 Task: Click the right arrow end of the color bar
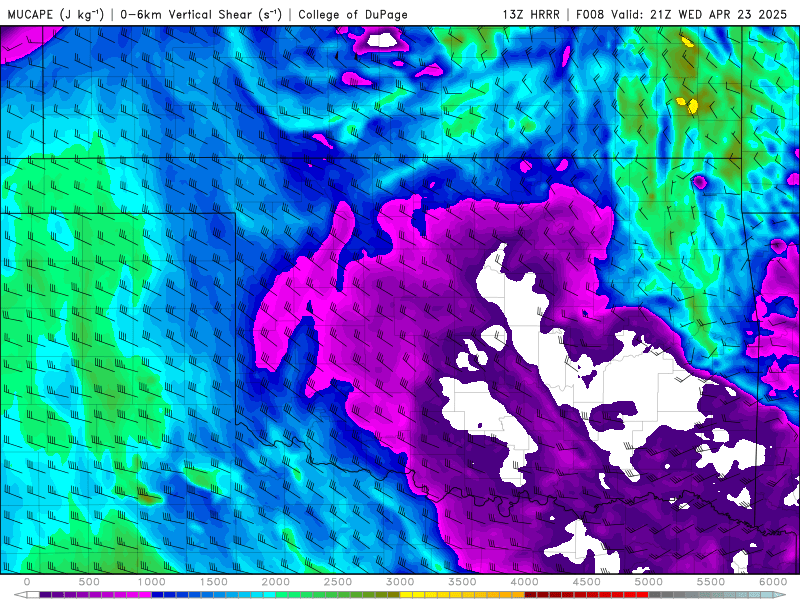point(781,595)
